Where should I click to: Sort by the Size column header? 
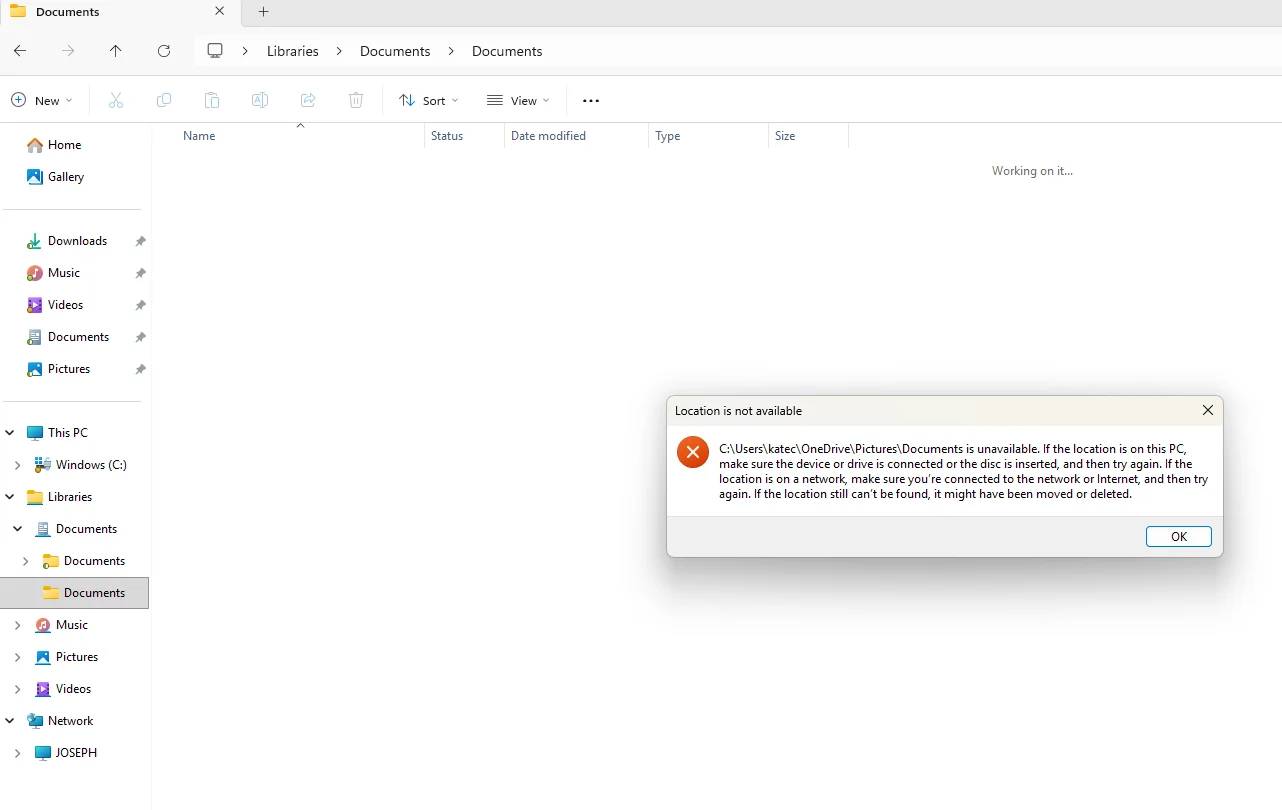coord(785,136)
